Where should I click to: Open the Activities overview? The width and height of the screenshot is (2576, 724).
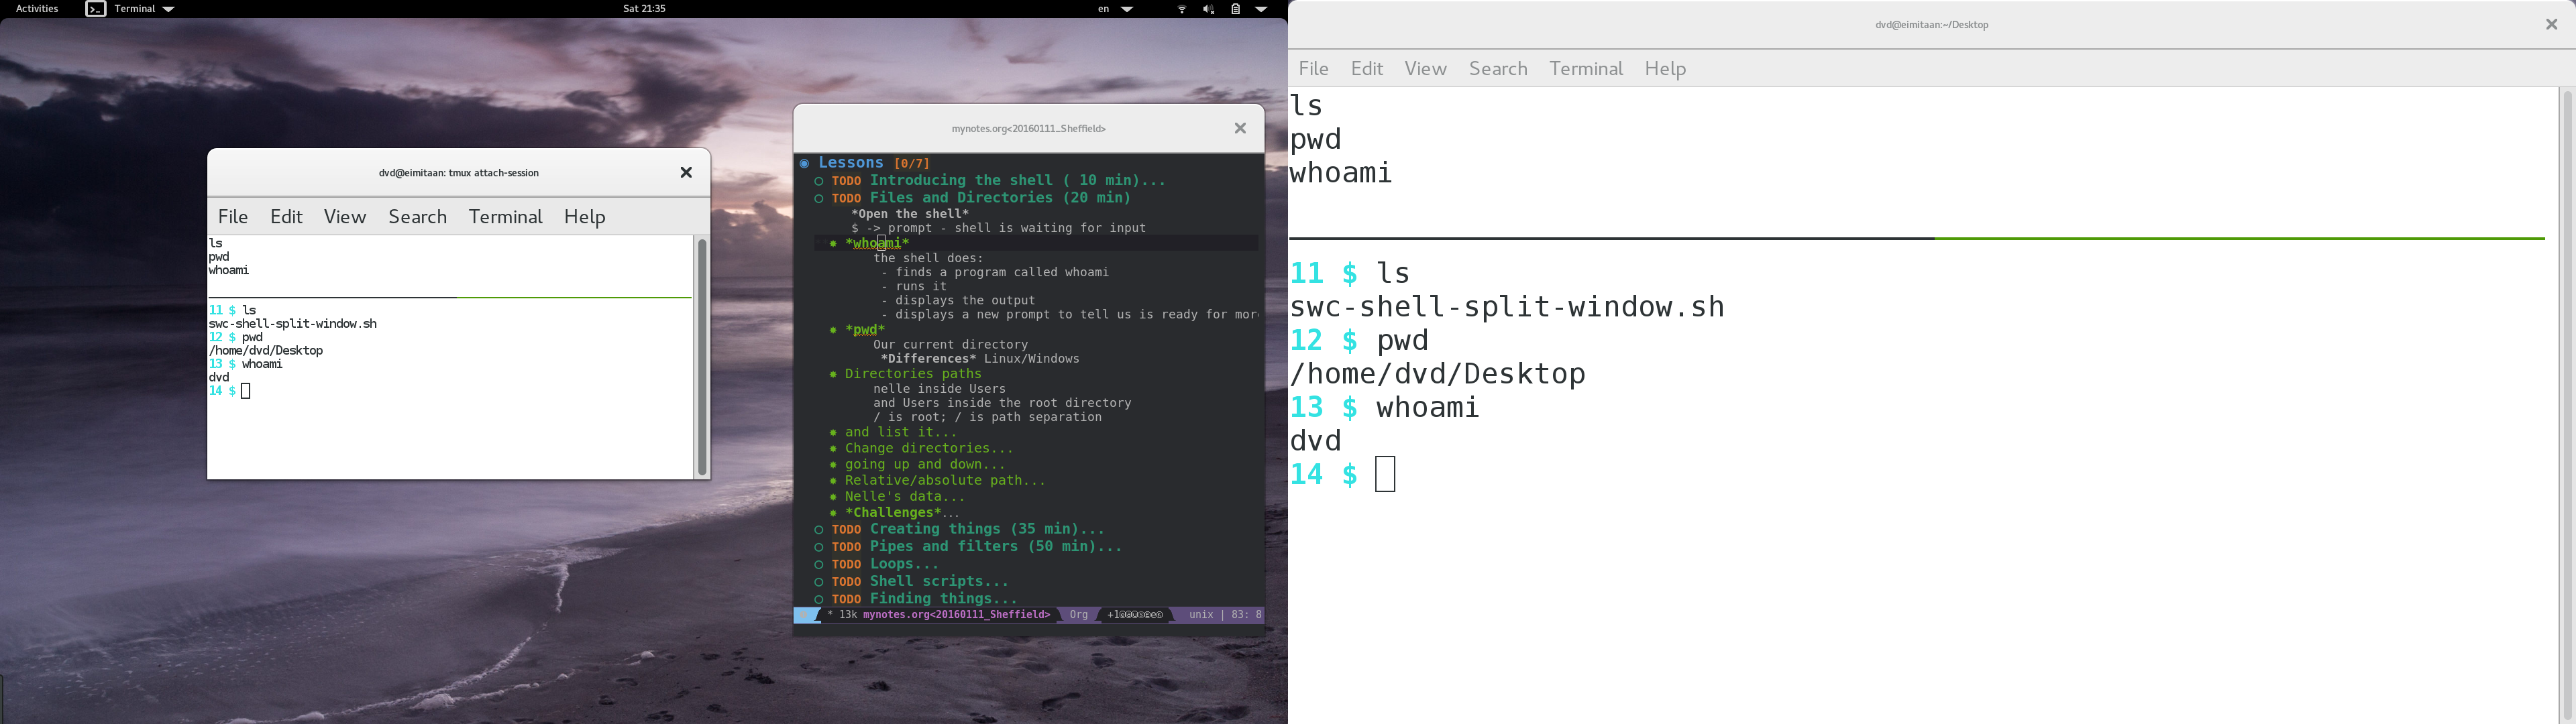(x=37, y=9)
